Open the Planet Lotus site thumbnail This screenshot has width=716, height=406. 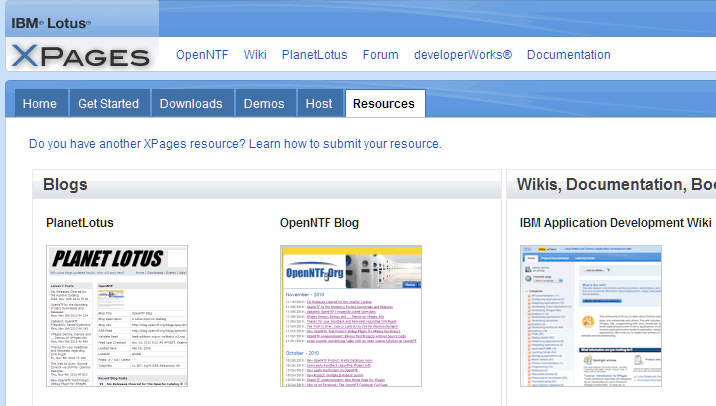point(117,316)
